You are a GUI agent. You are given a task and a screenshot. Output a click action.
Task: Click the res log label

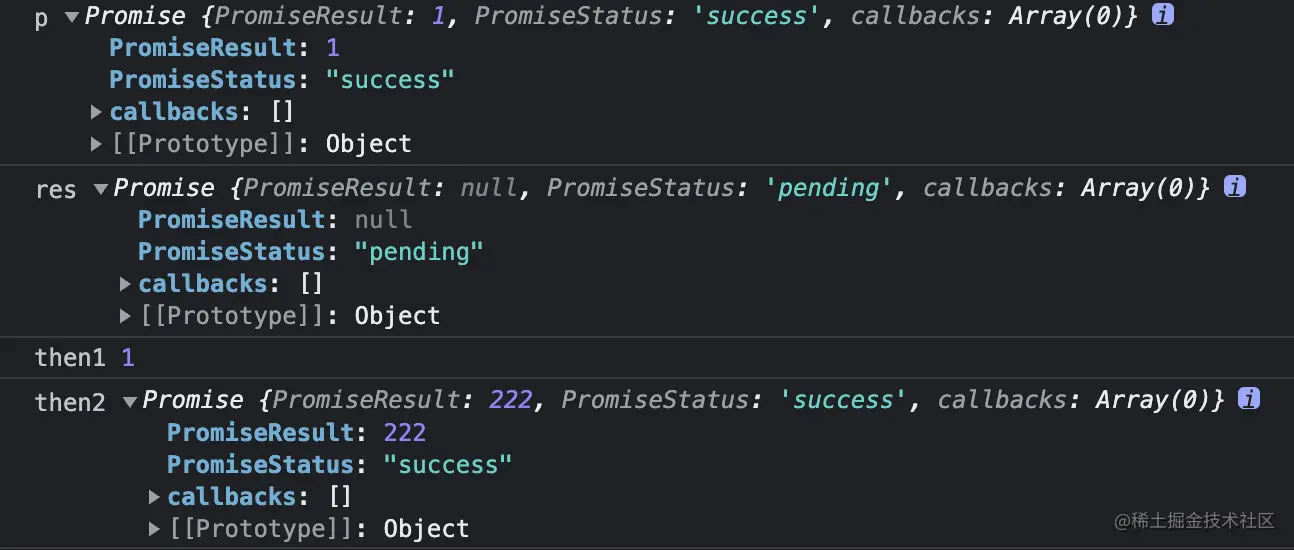click(x=55, y=189)
